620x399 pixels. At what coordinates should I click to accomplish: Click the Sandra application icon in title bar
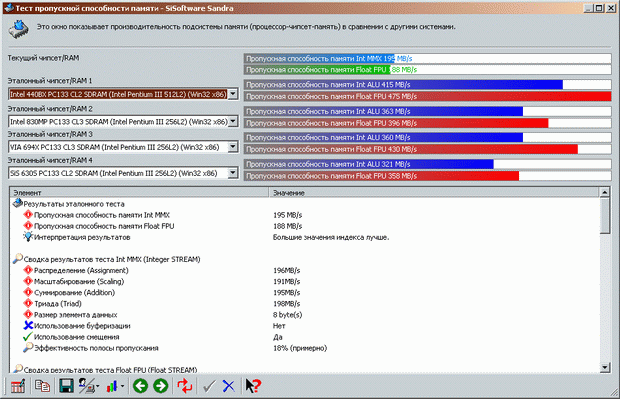[x=8, y=8]
